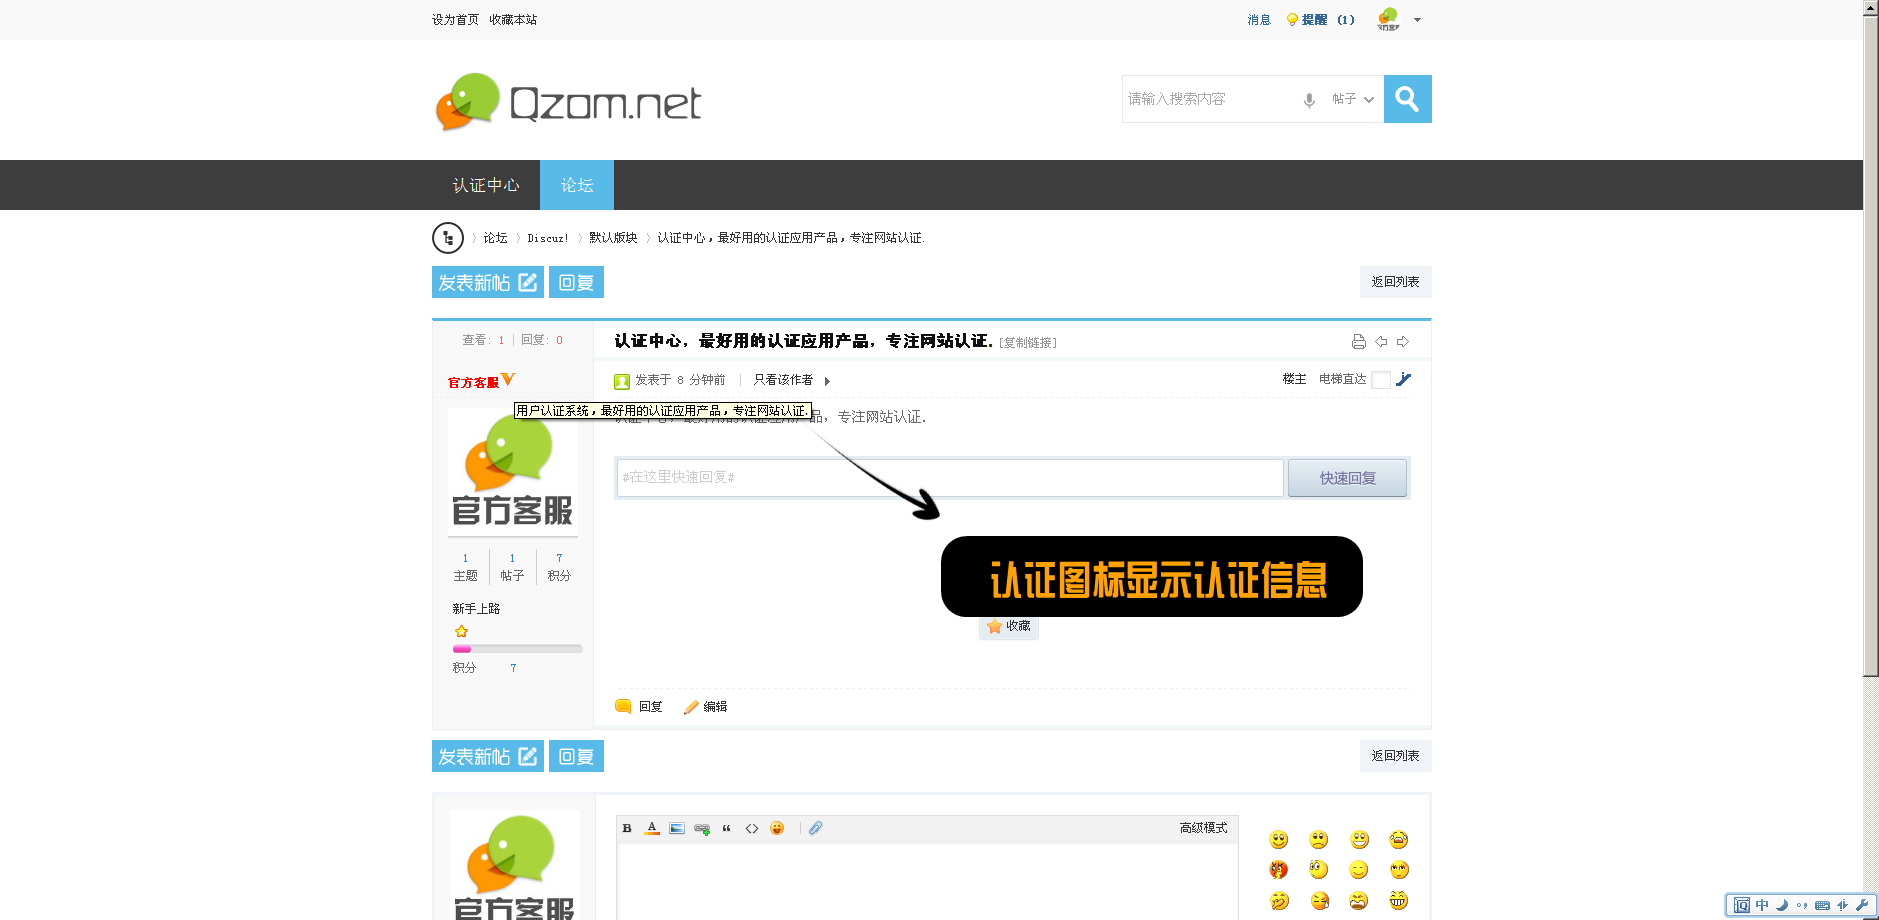Click the top 回复 button beside 发表新帖
Screen dimensions: 1879x920
coord(576,282)
